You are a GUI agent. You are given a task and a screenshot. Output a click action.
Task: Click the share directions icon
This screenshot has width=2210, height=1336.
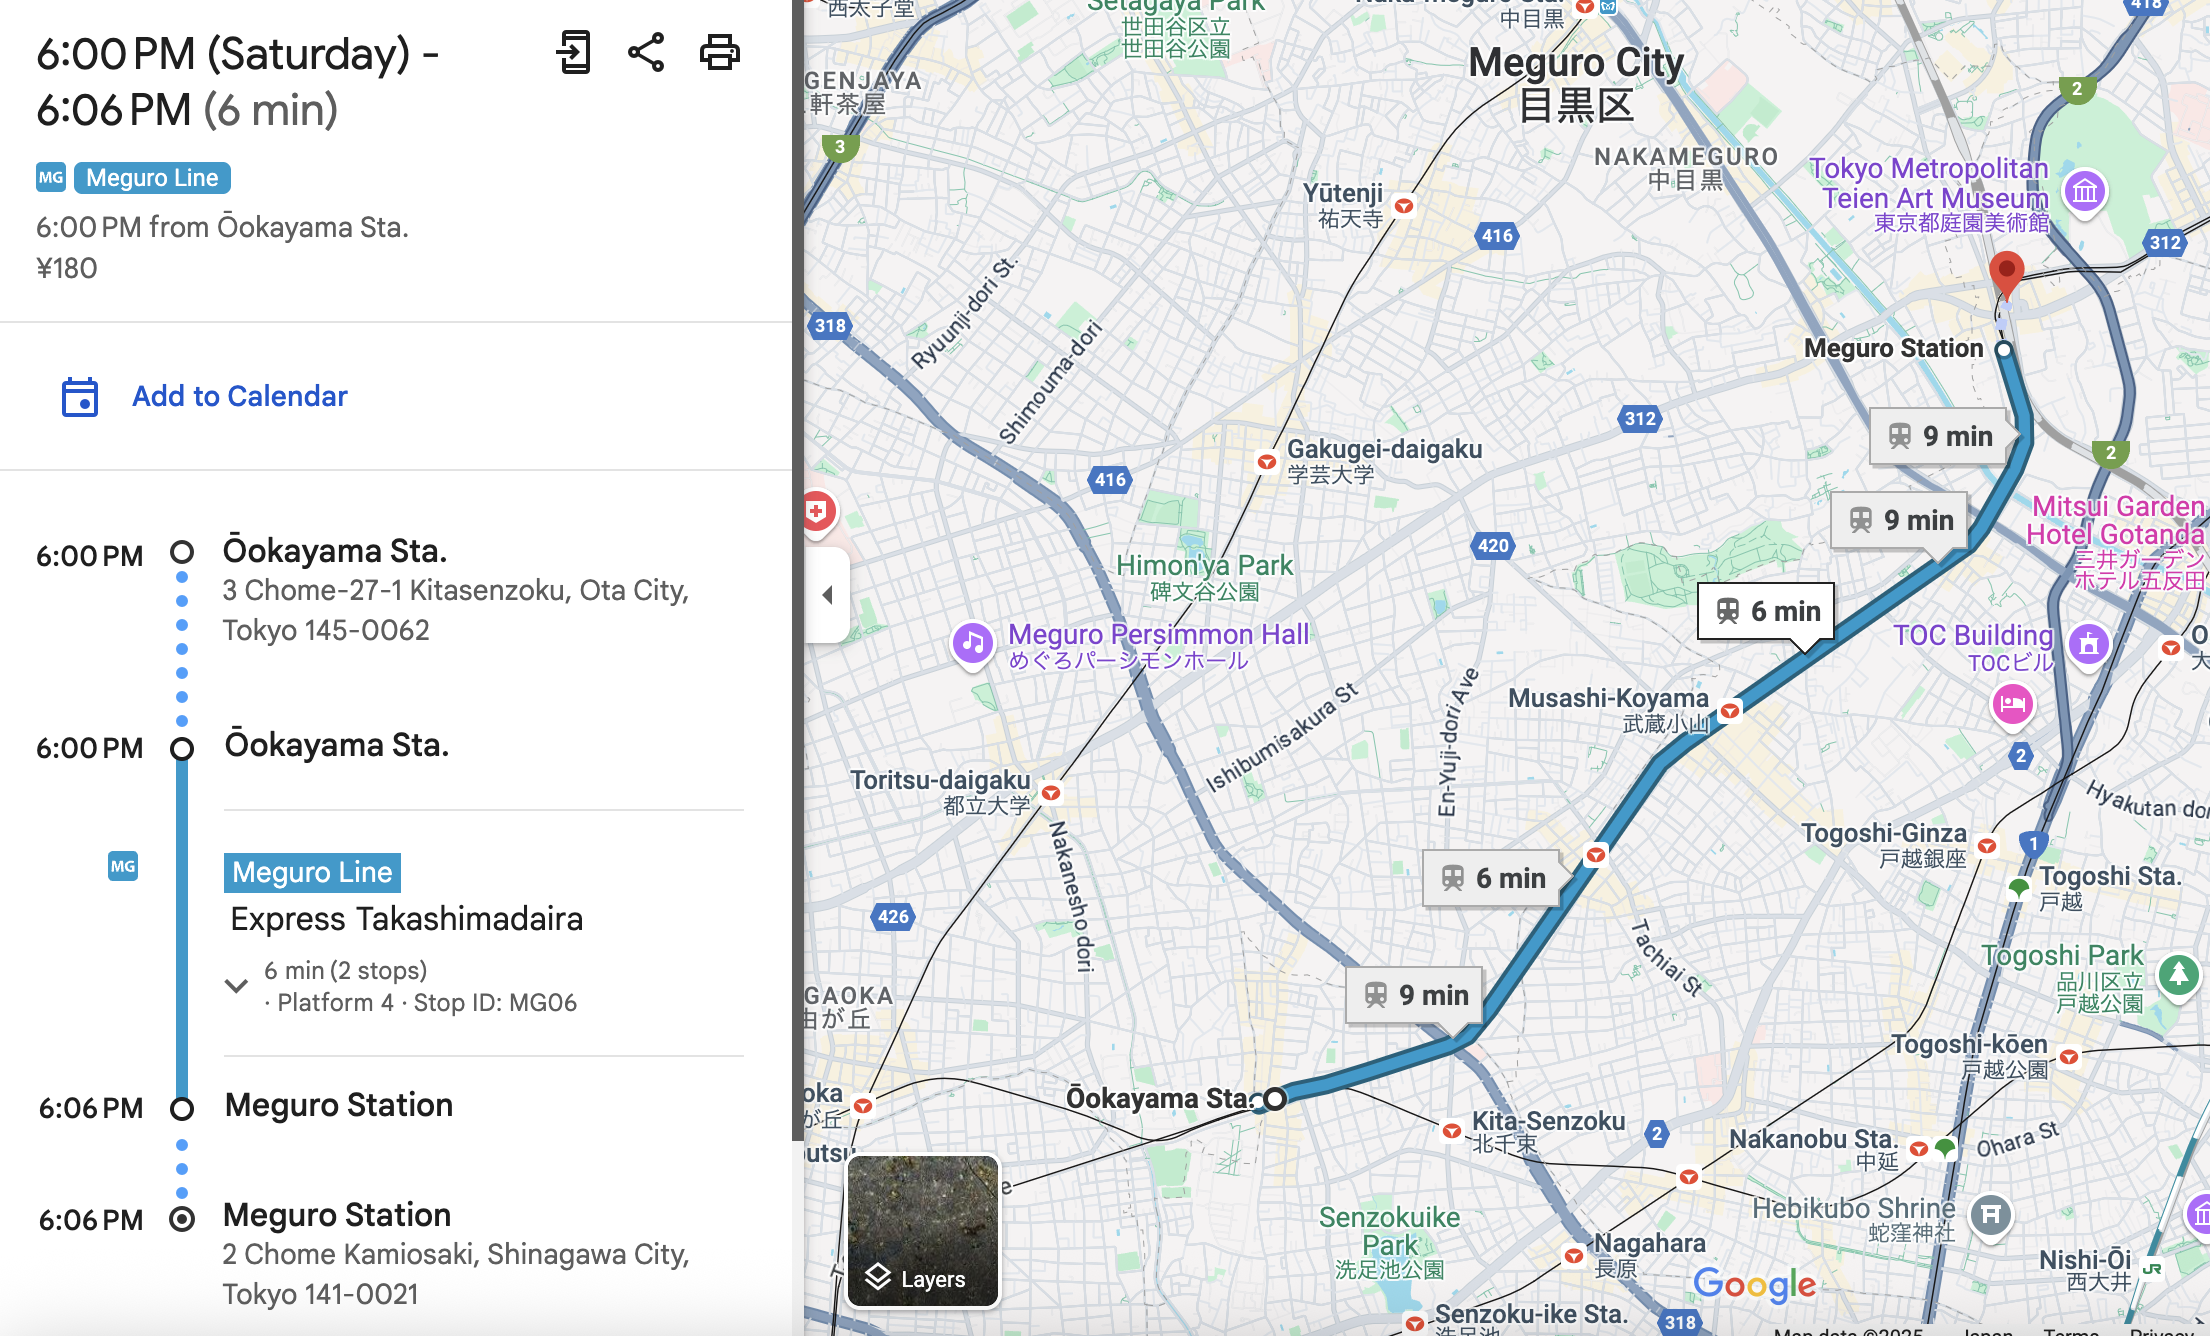pos(646,52)
